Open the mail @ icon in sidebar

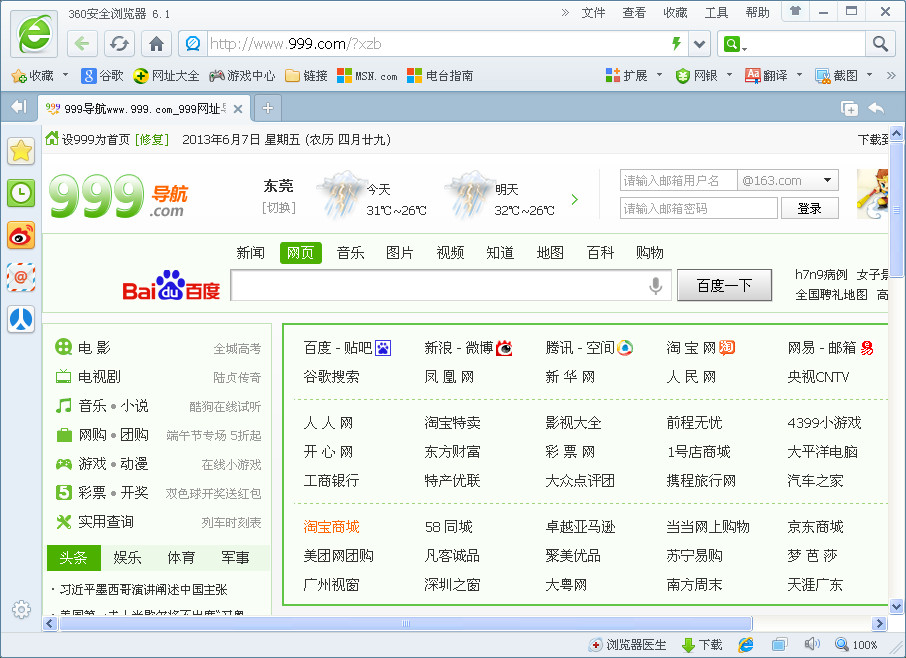coord(21,277)
